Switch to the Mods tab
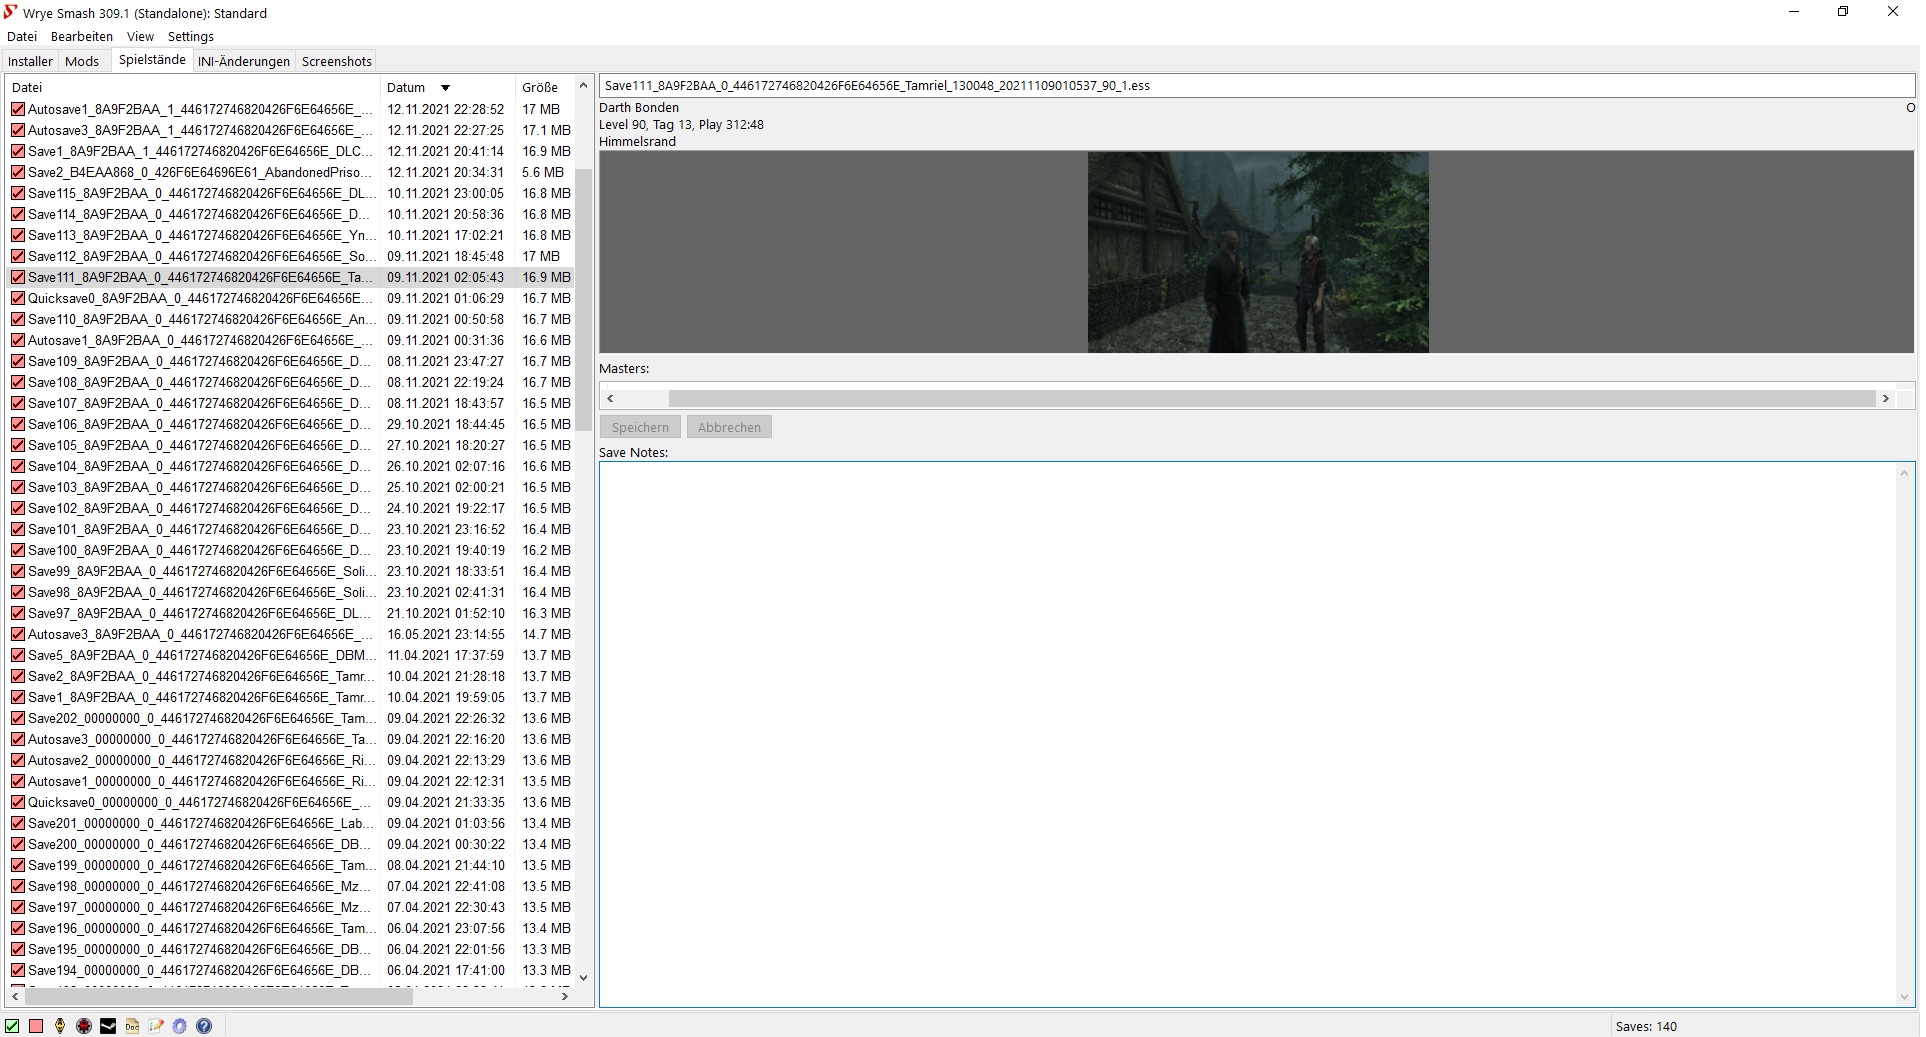Viewport: 1926px width, 1037px height. tap(82, 61)
